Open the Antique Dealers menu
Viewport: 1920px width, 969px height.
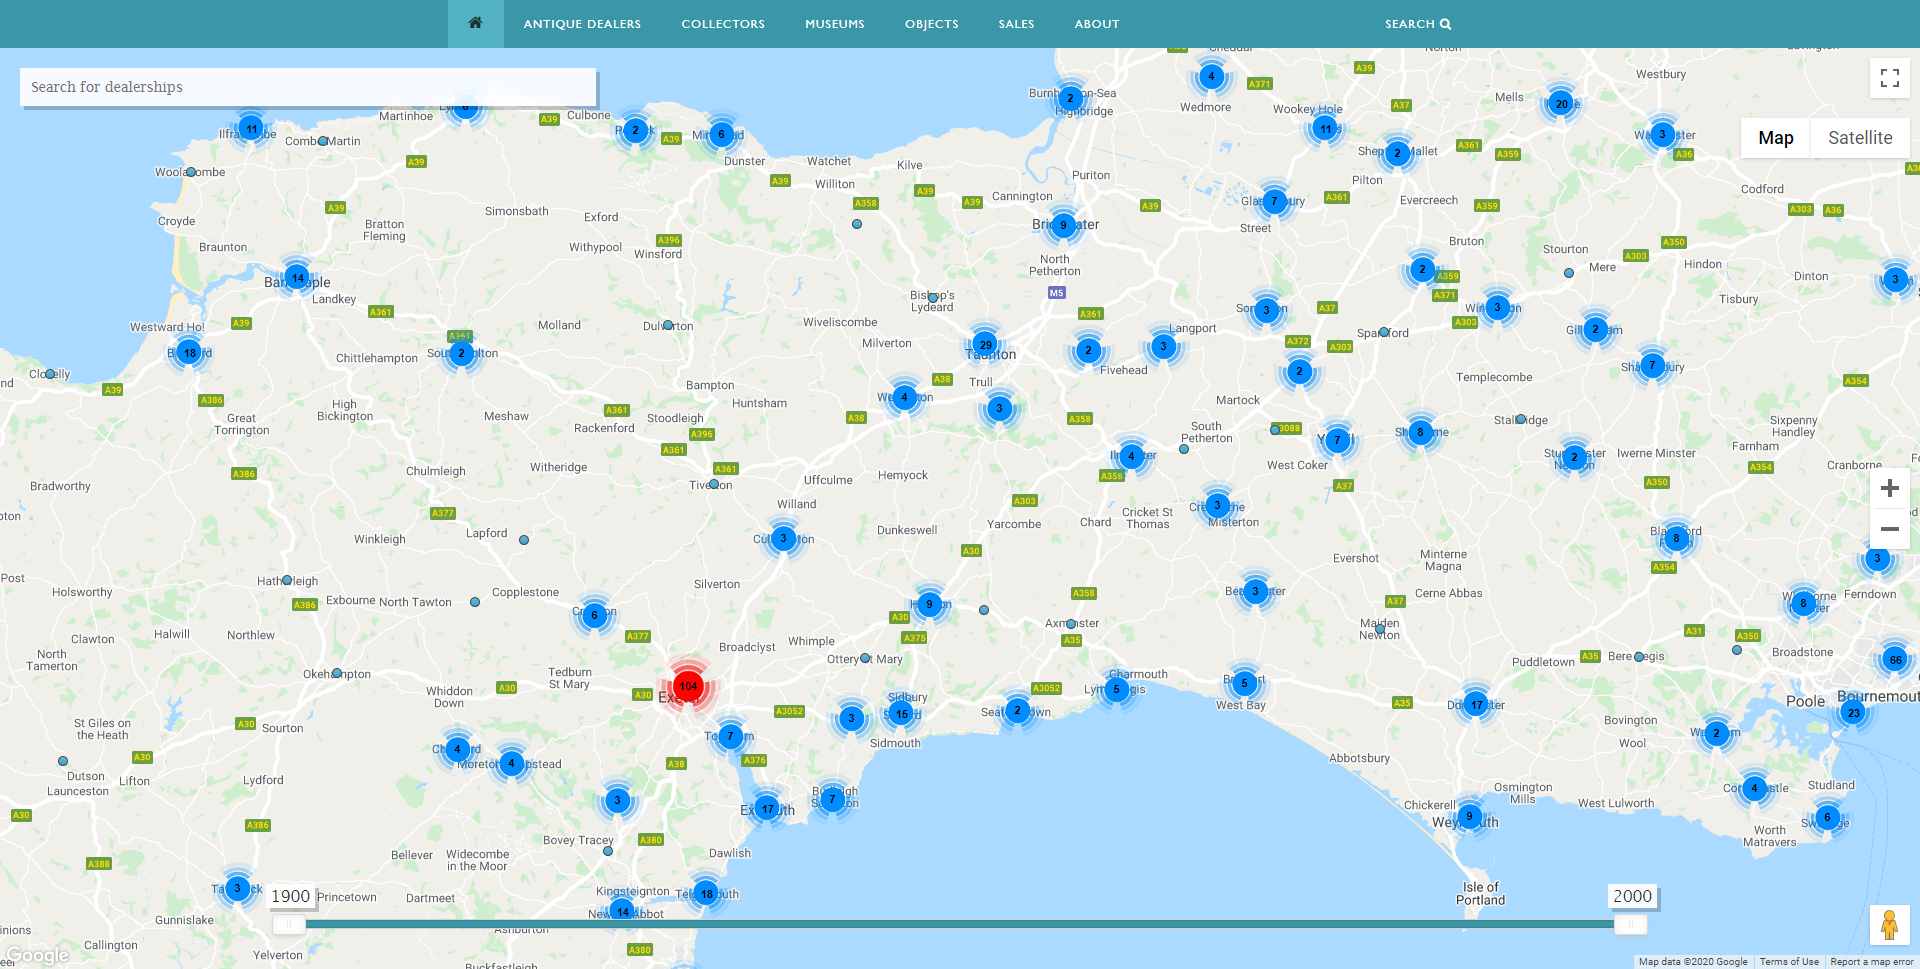pos(582,24)
